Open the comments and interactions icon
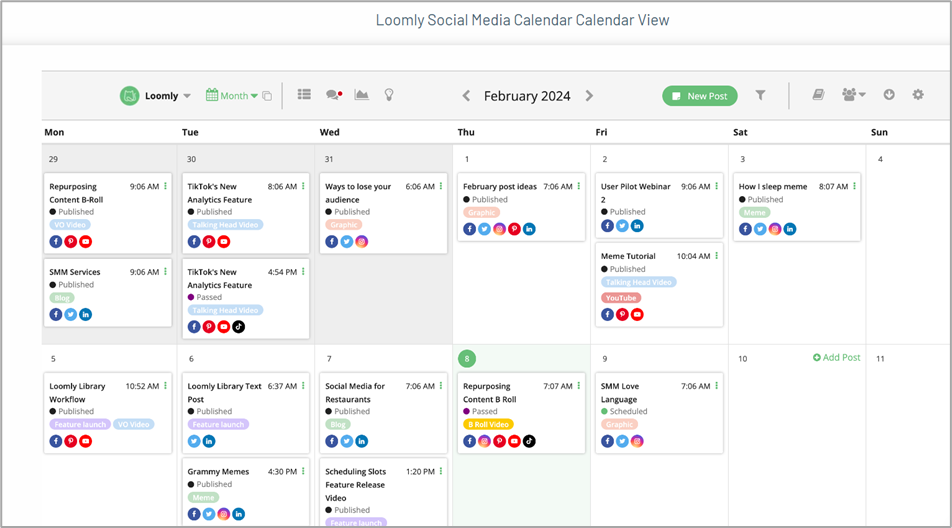Screen dimensions: 952x528 click(x=333, y=95)
